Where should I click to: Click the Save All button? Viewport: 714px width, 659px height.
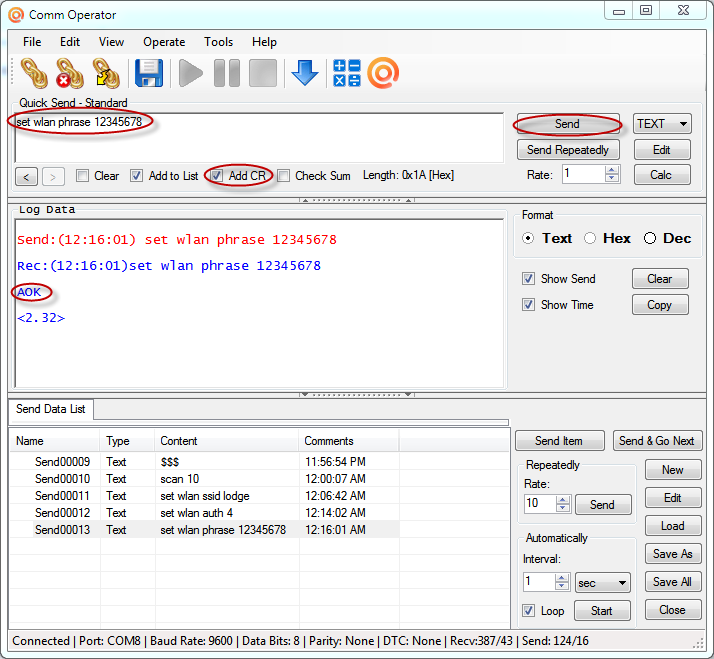(673, 582)
